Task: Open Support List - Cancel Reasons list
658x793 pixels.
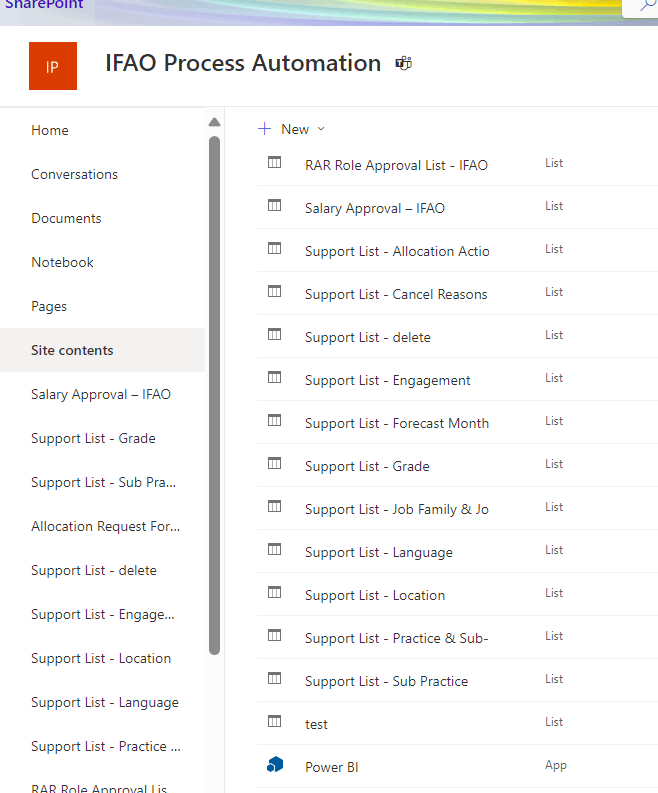Action: pos(396,294)
